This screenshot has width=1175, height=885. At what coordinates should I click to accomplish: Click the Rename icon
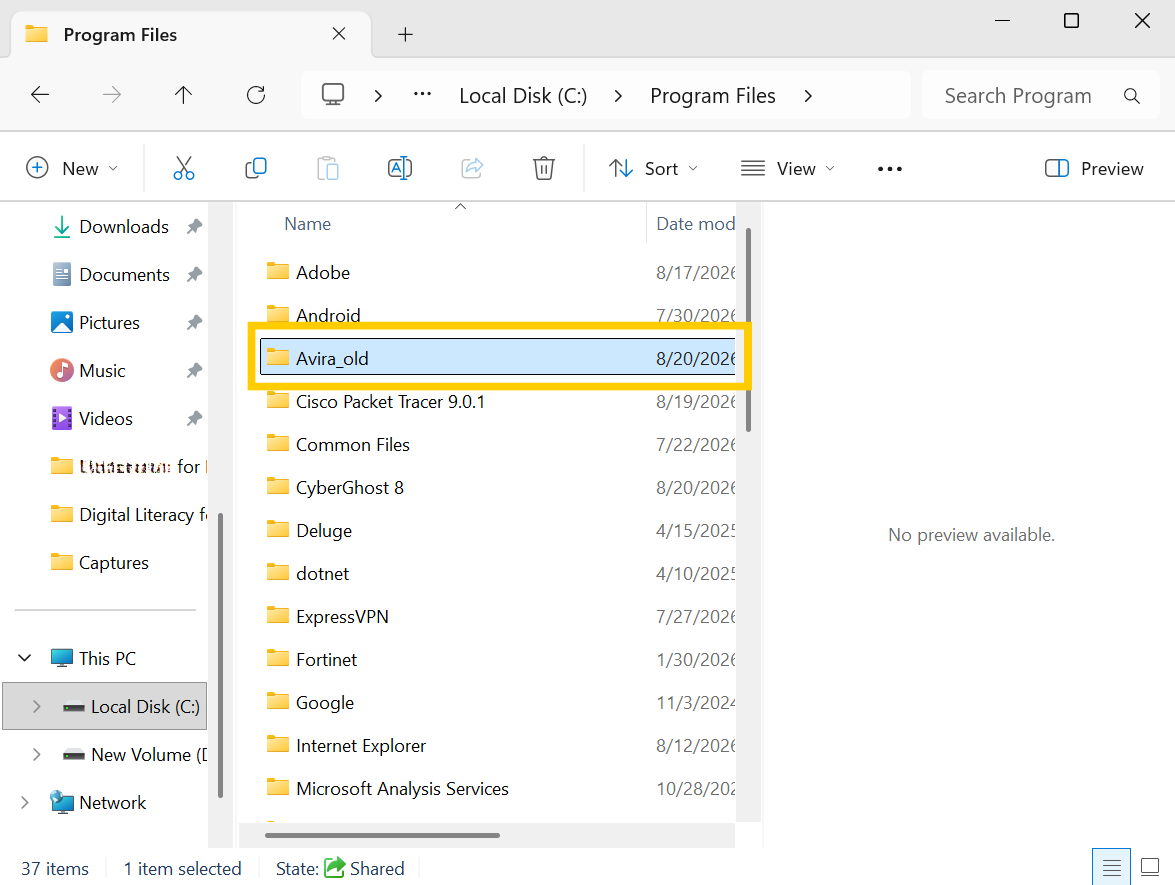(399, 168)
